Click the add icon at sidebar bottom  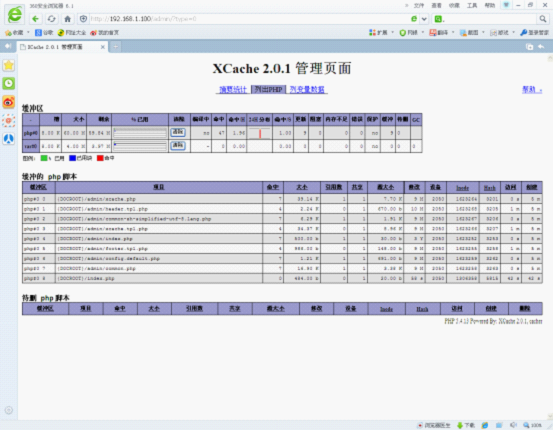coord(9,410)
